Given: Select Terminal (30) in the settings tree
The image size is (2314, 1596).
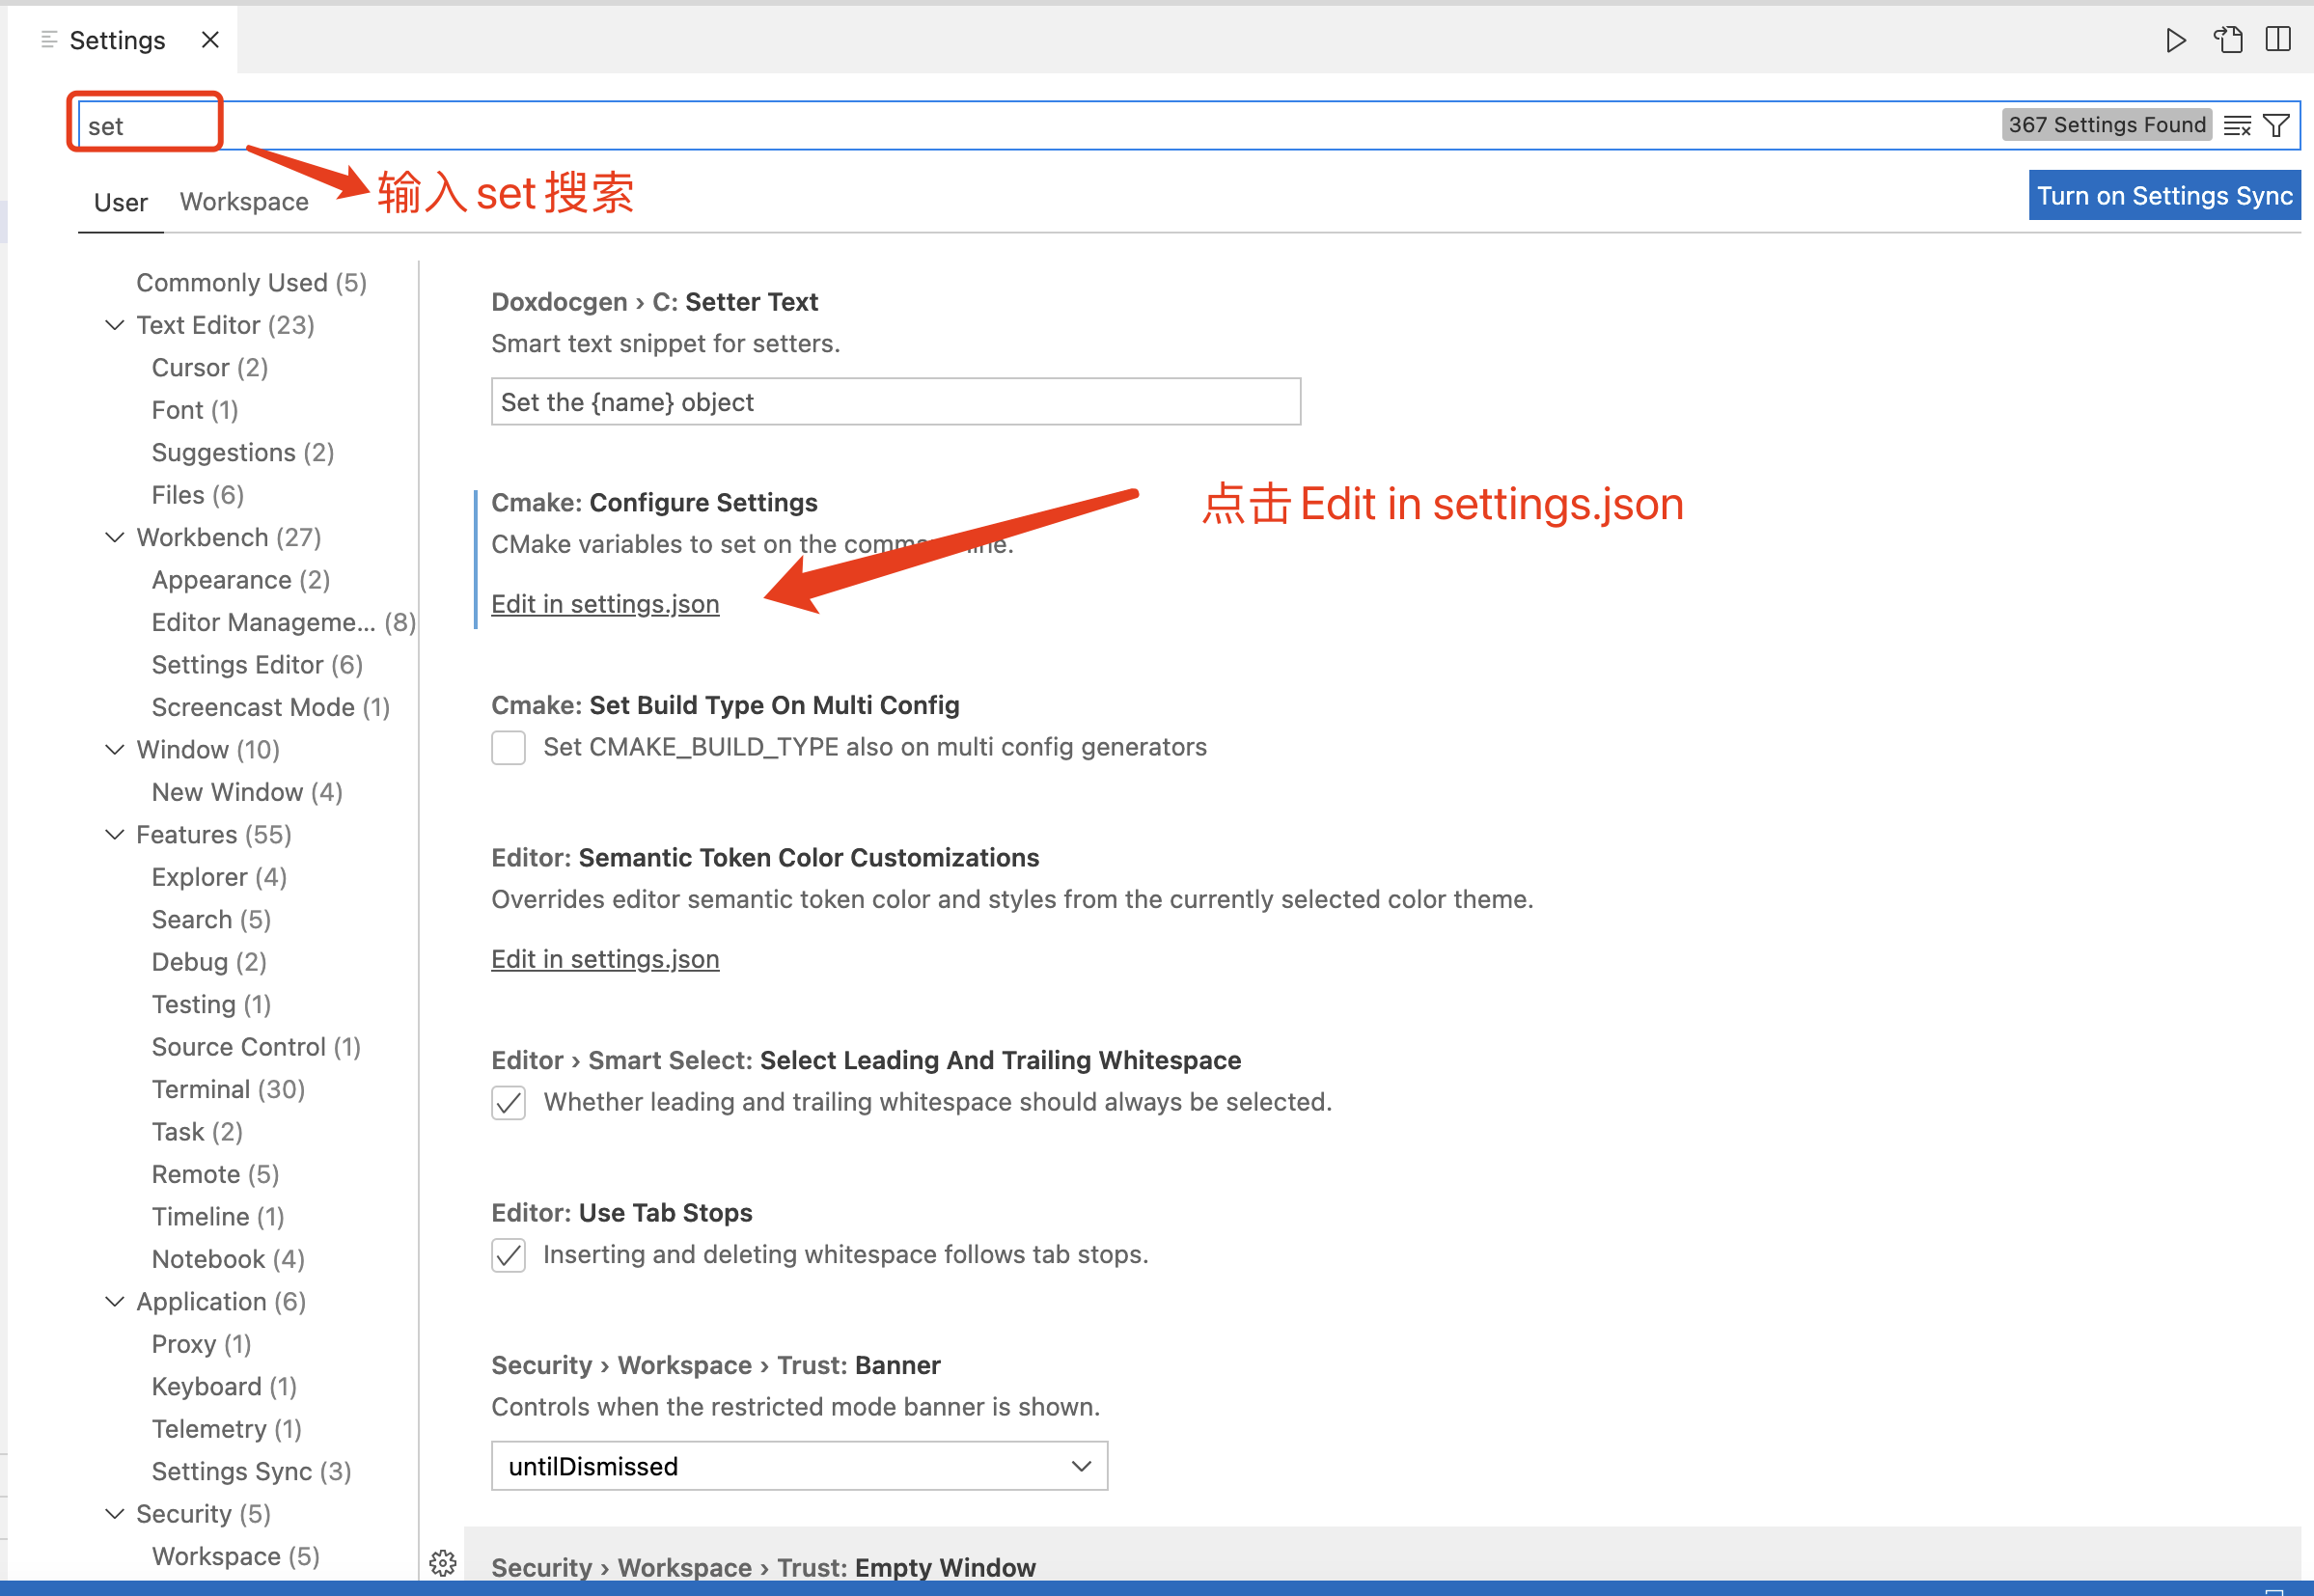Looking at the screenshot, I should pyautogui.click(x=228, y=1089).
